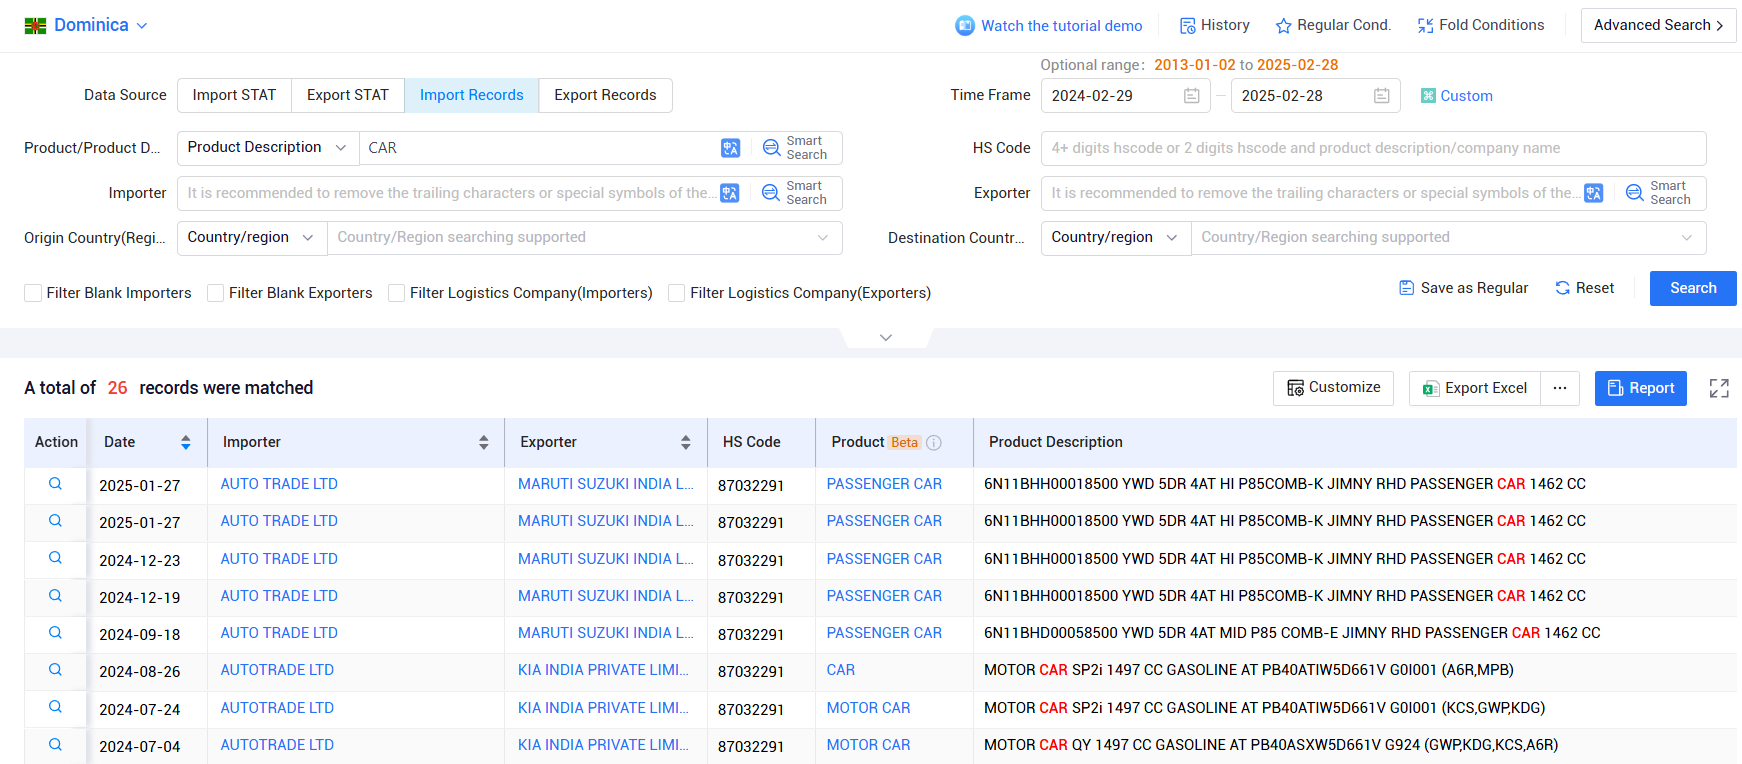View details of 2024-09-18 record
Image resolution: width=1742 pixels, height=764 pixels.
point(55,633)
